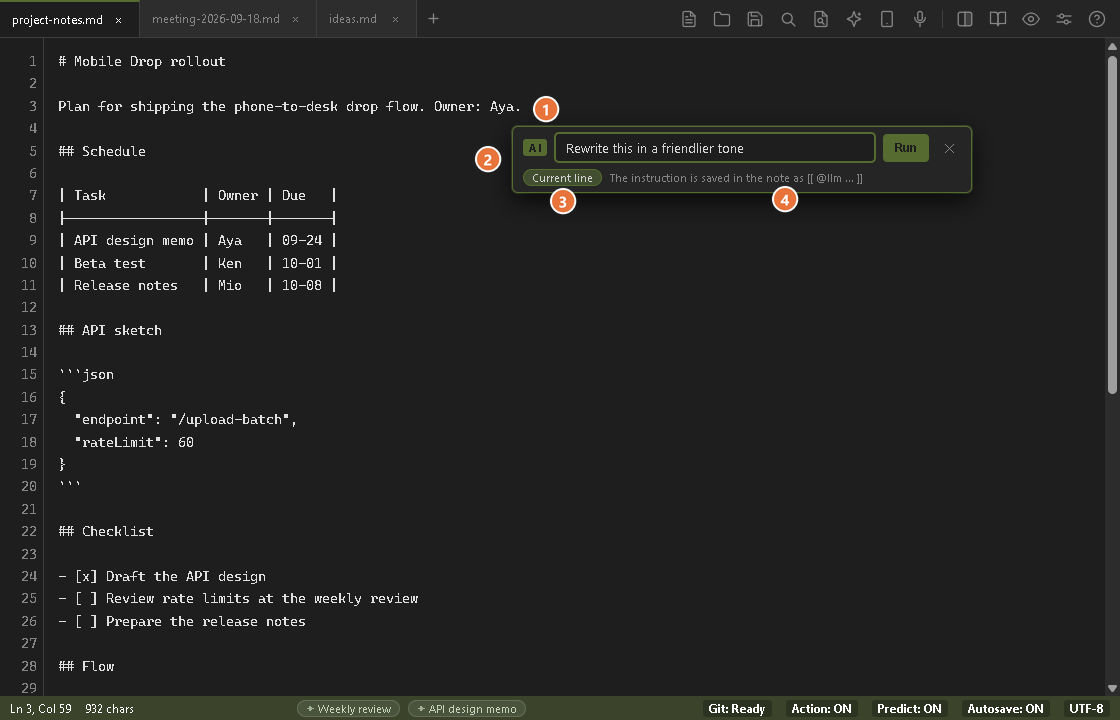Click the '```json' code fence line

click(x=86, y=374)
